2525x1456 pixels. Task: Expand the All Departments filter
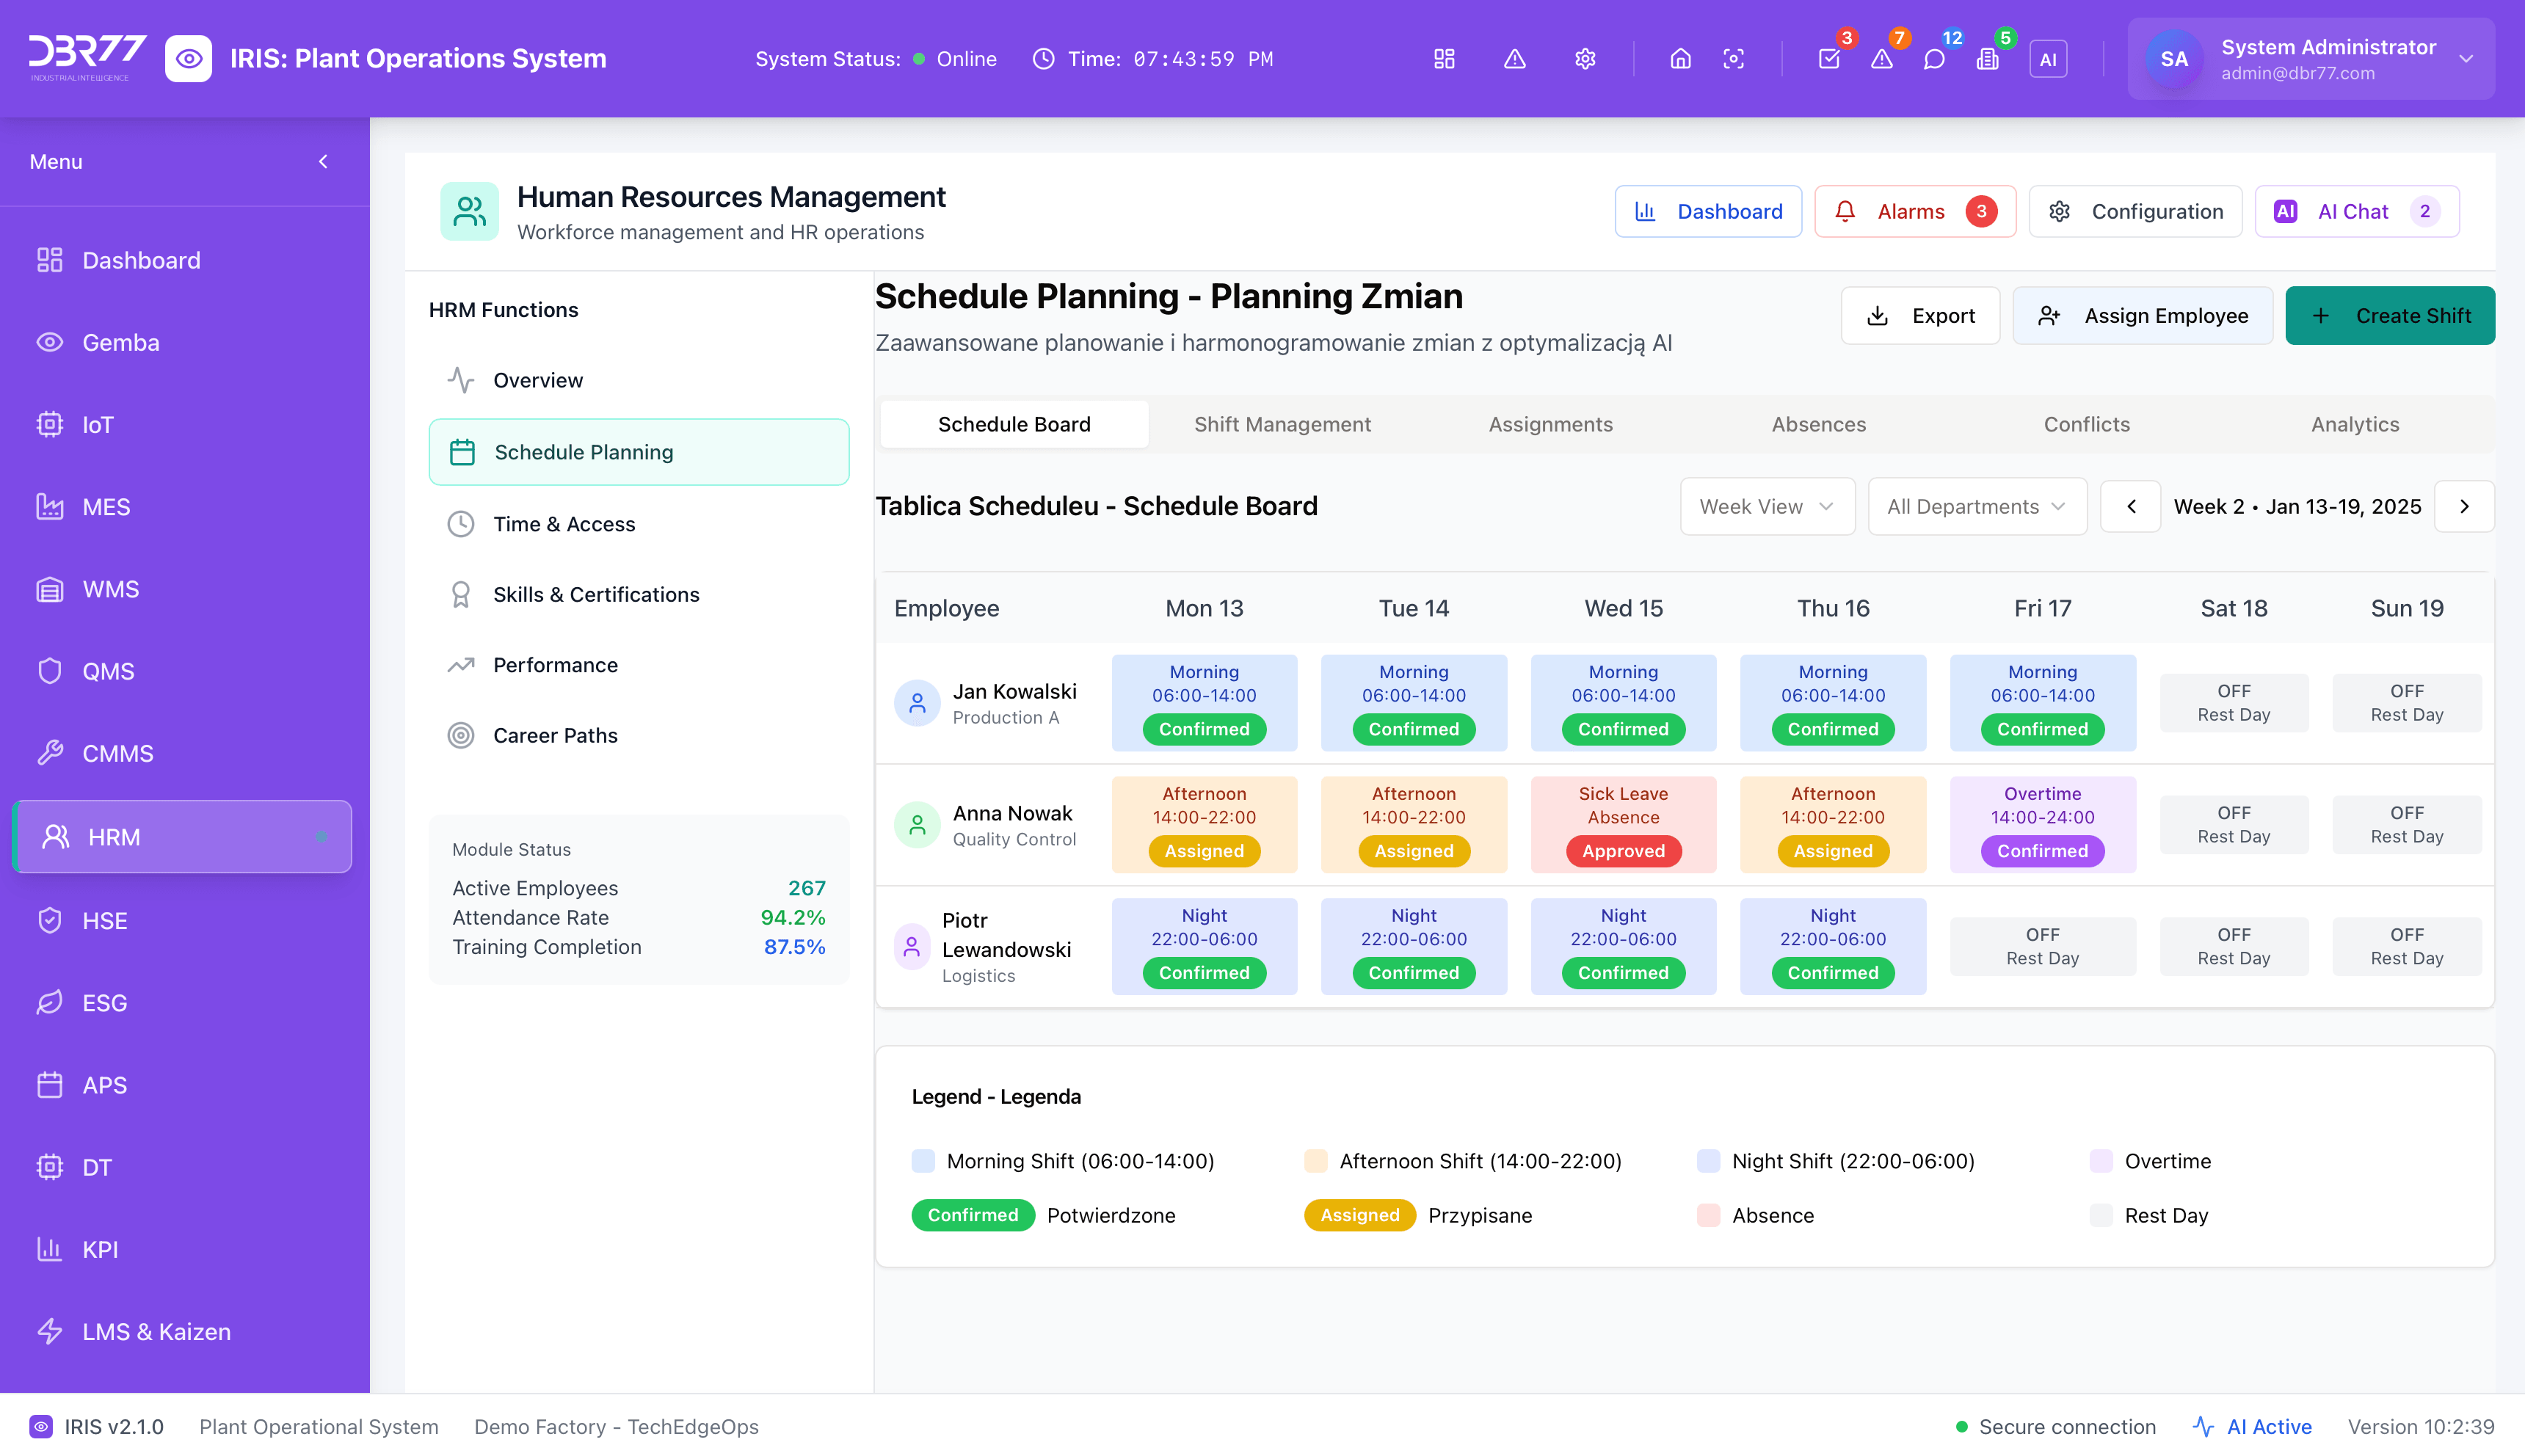(1976, 506)
